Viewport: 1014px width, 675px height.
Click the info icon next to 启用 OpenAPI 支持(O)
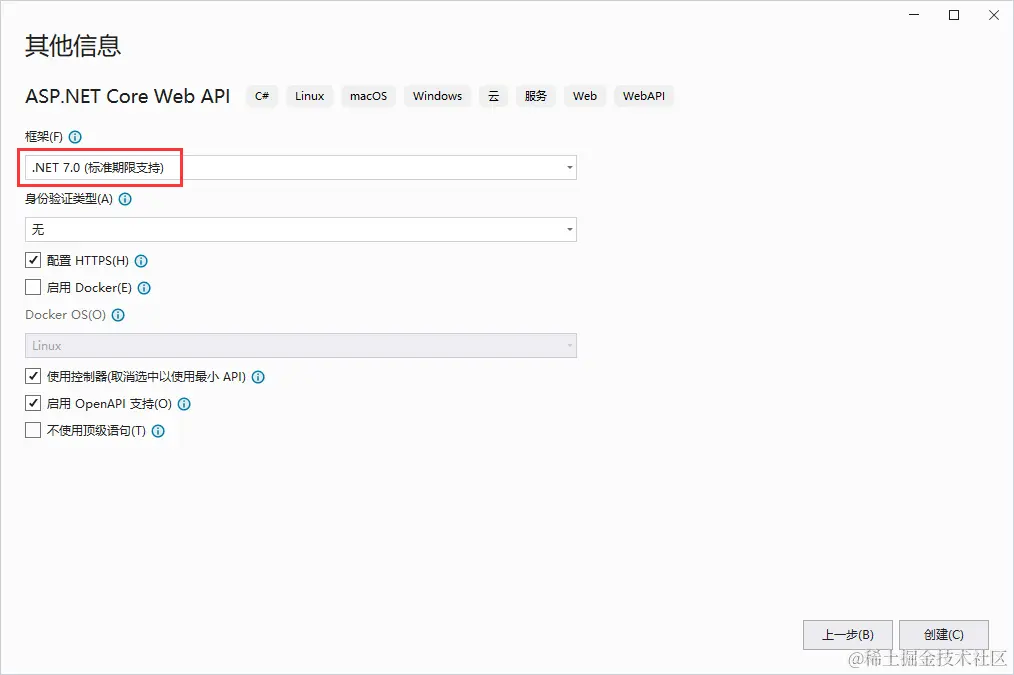pos(184,404)
